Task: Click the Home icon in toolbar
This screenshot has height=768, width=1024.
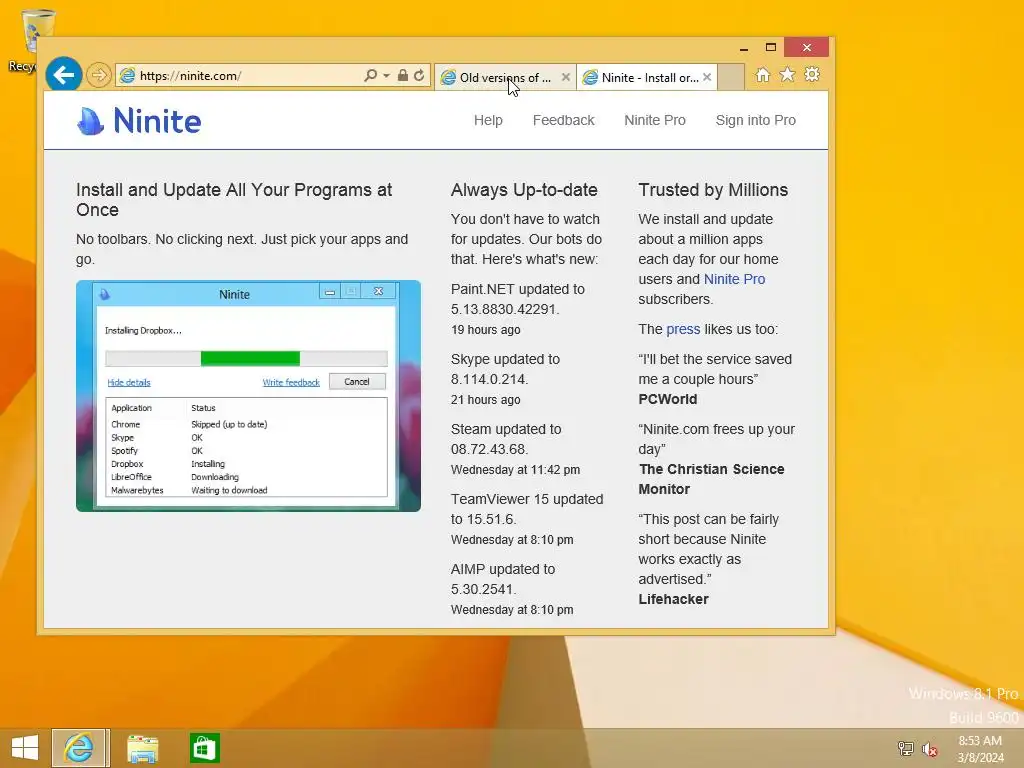Action: [763, 74]
